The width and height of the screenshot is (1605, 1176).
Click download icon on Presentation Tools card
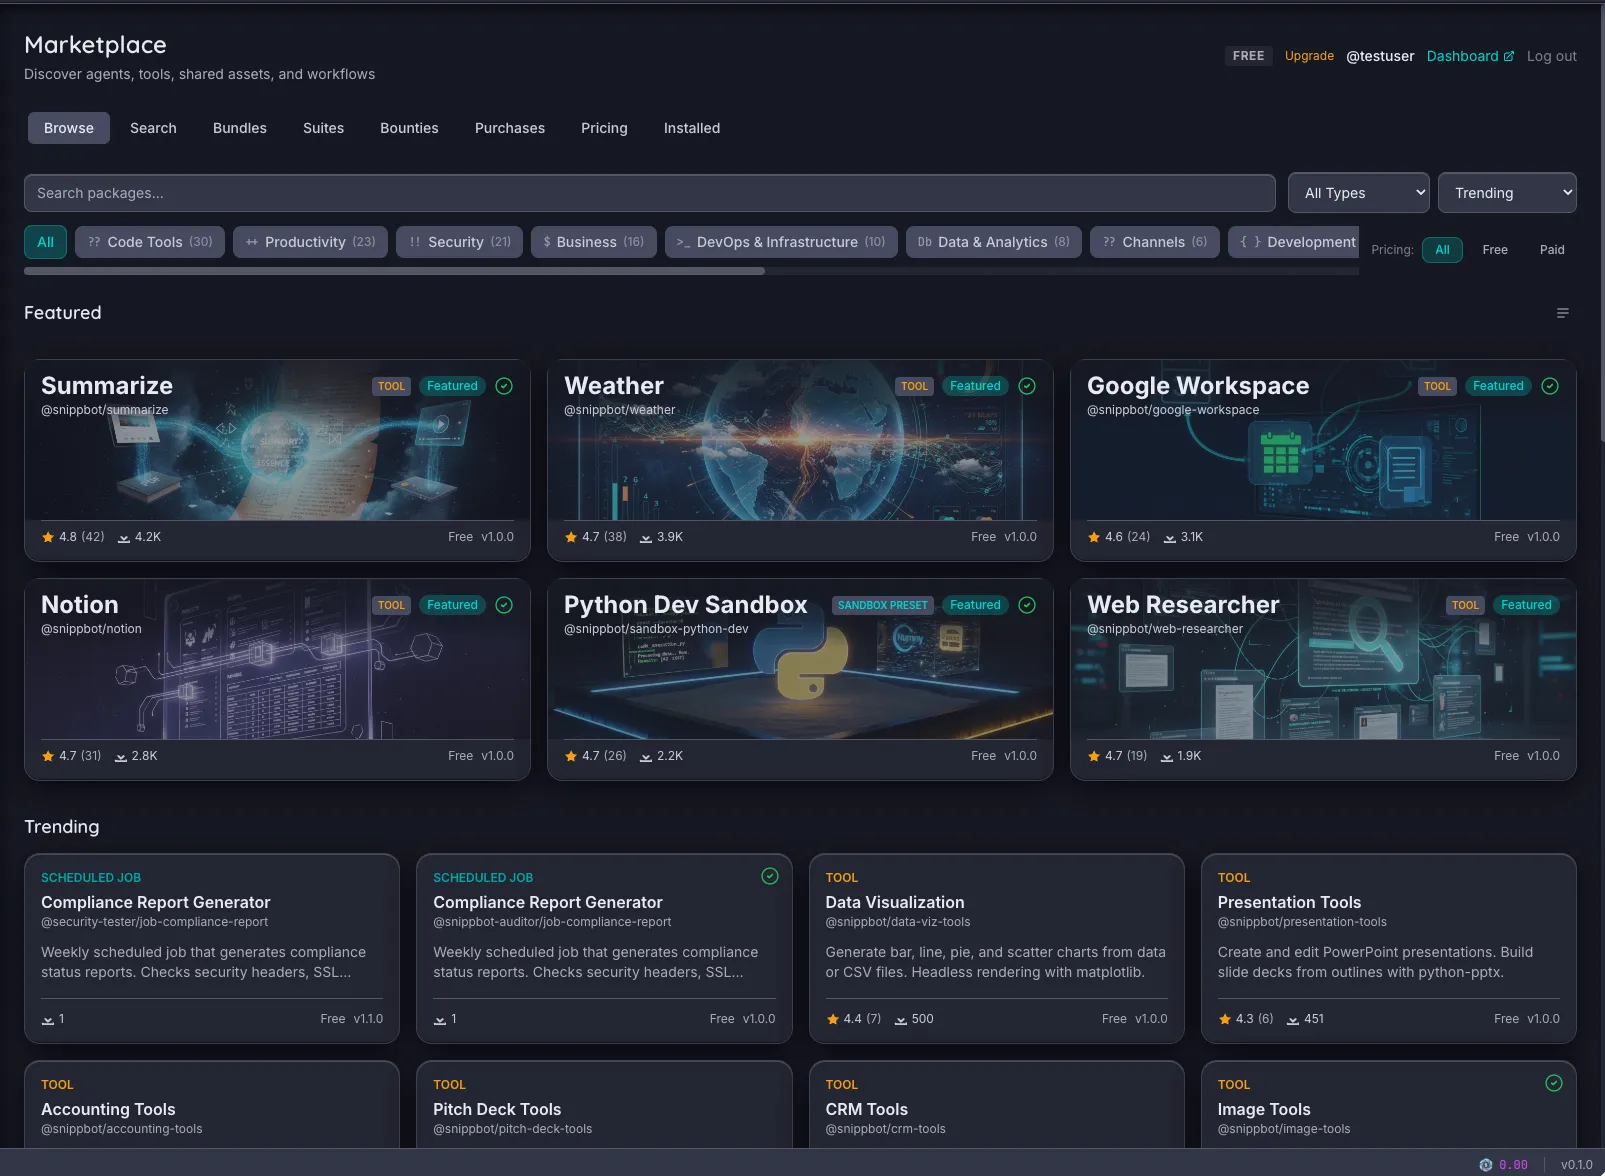pos(1293,1020)
